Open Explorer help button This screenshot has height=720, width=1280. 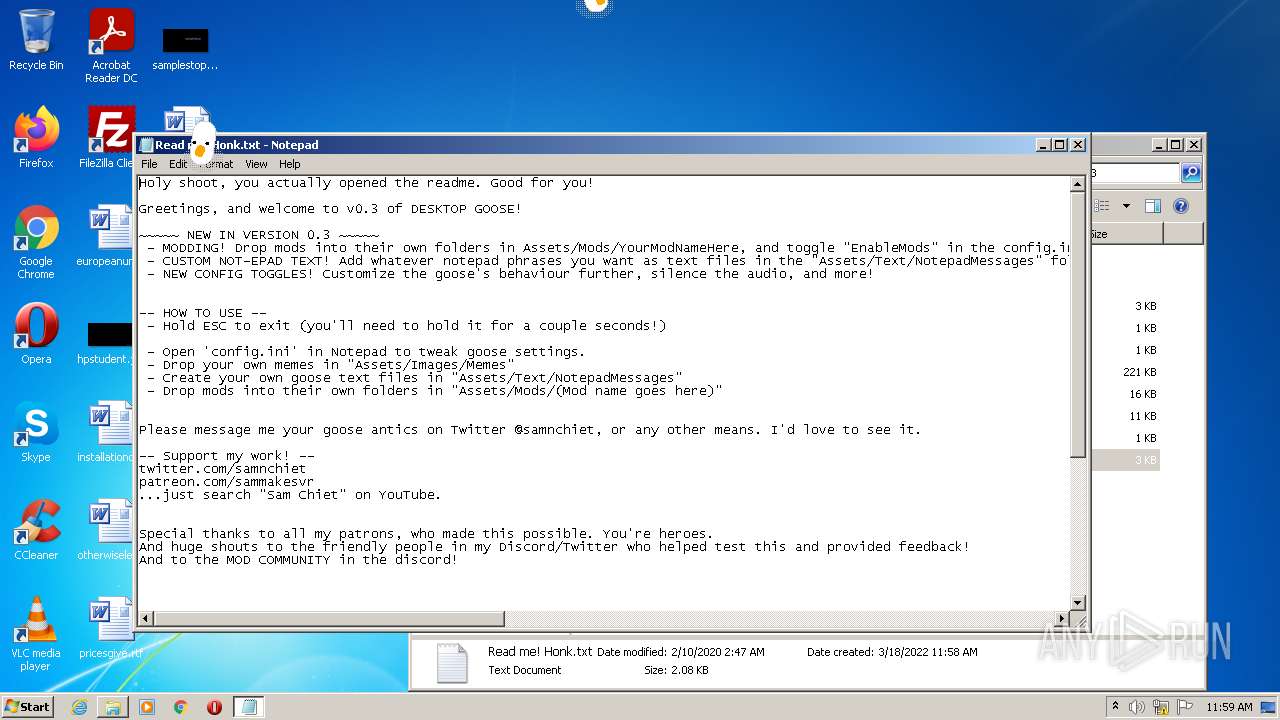[1180, 206]
